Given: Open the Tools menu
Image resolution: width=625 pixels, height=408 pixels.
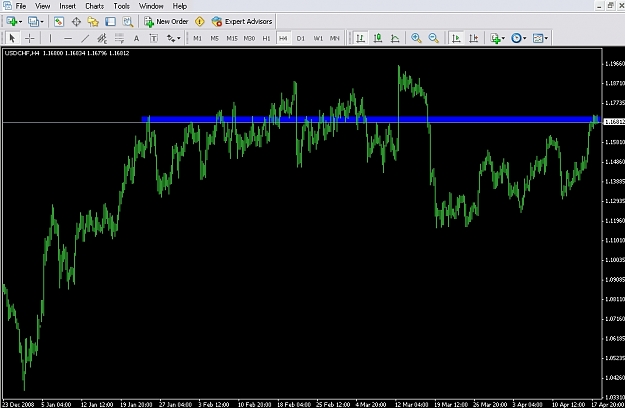Looking at the screenshot, I should [x=122, y=6].
